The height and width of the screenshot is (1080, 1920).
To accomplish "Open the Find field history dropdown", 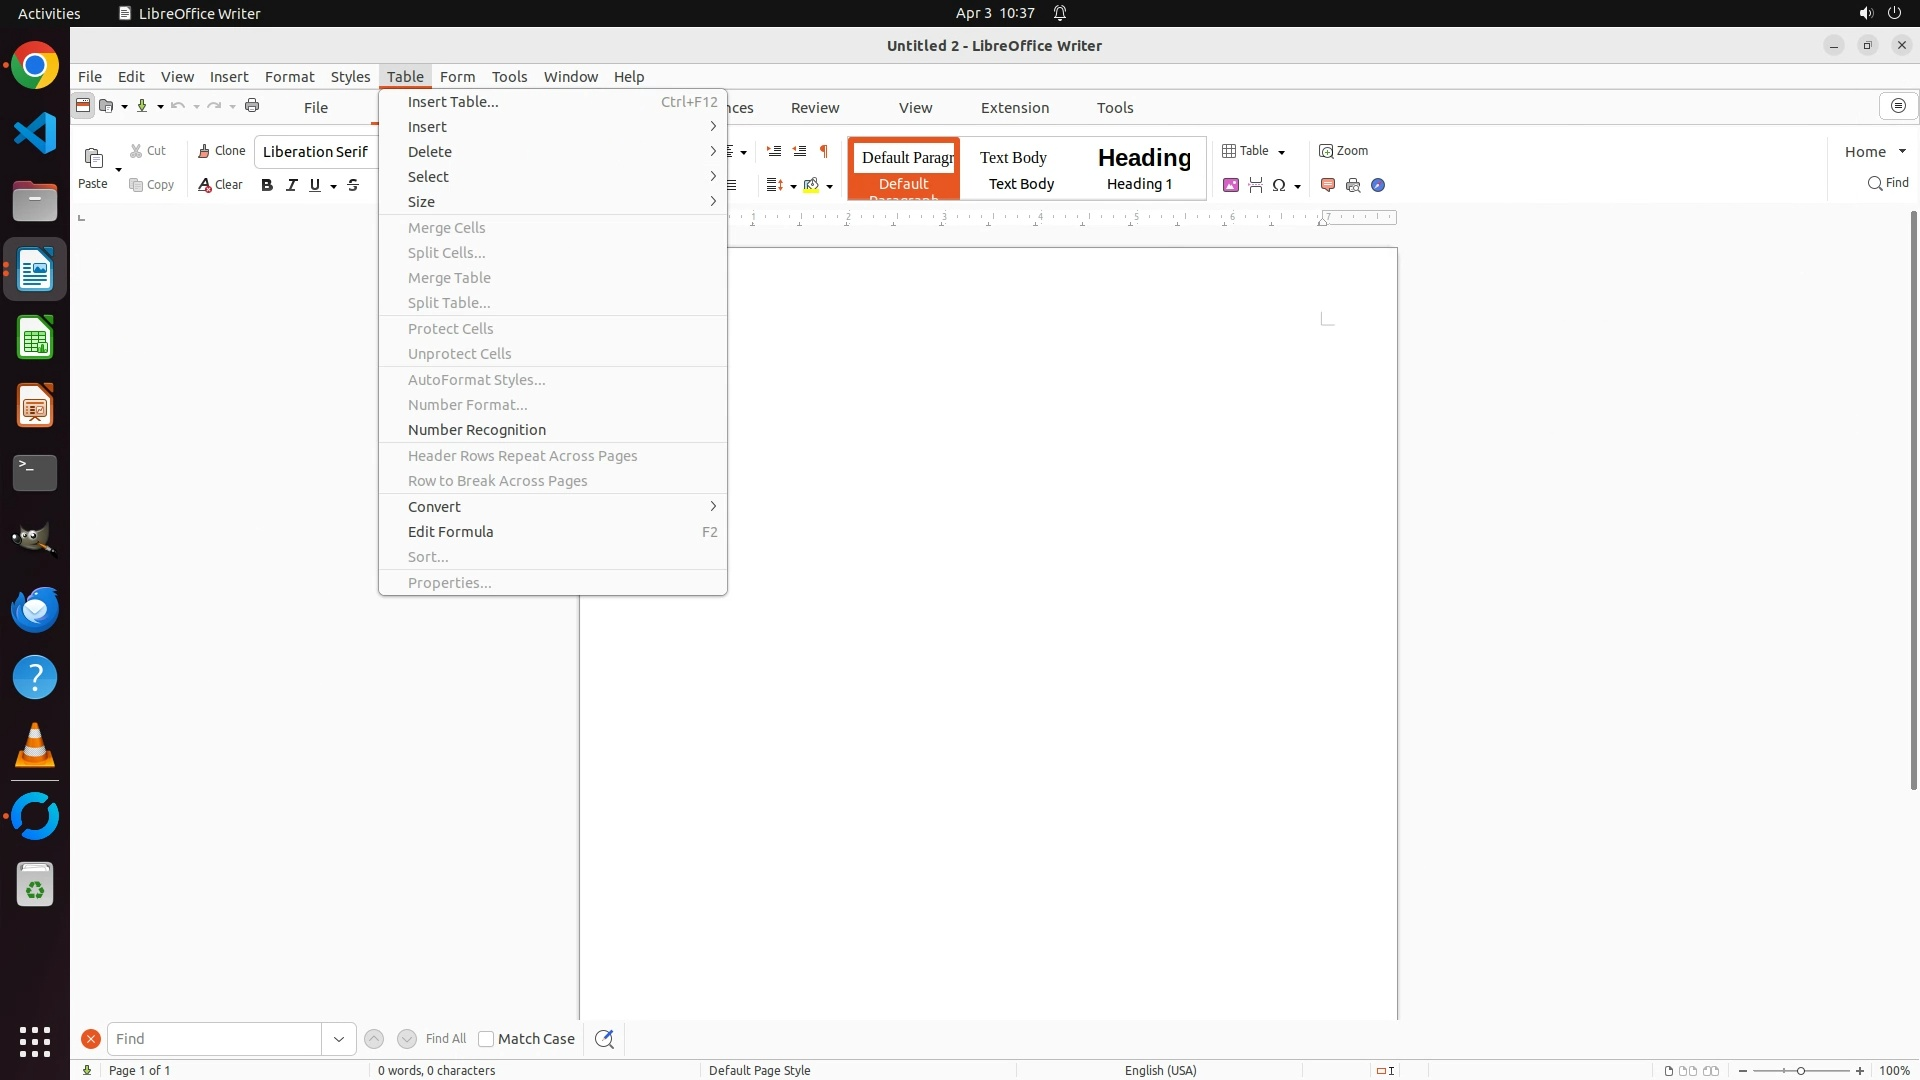I will coord(339,1039).
